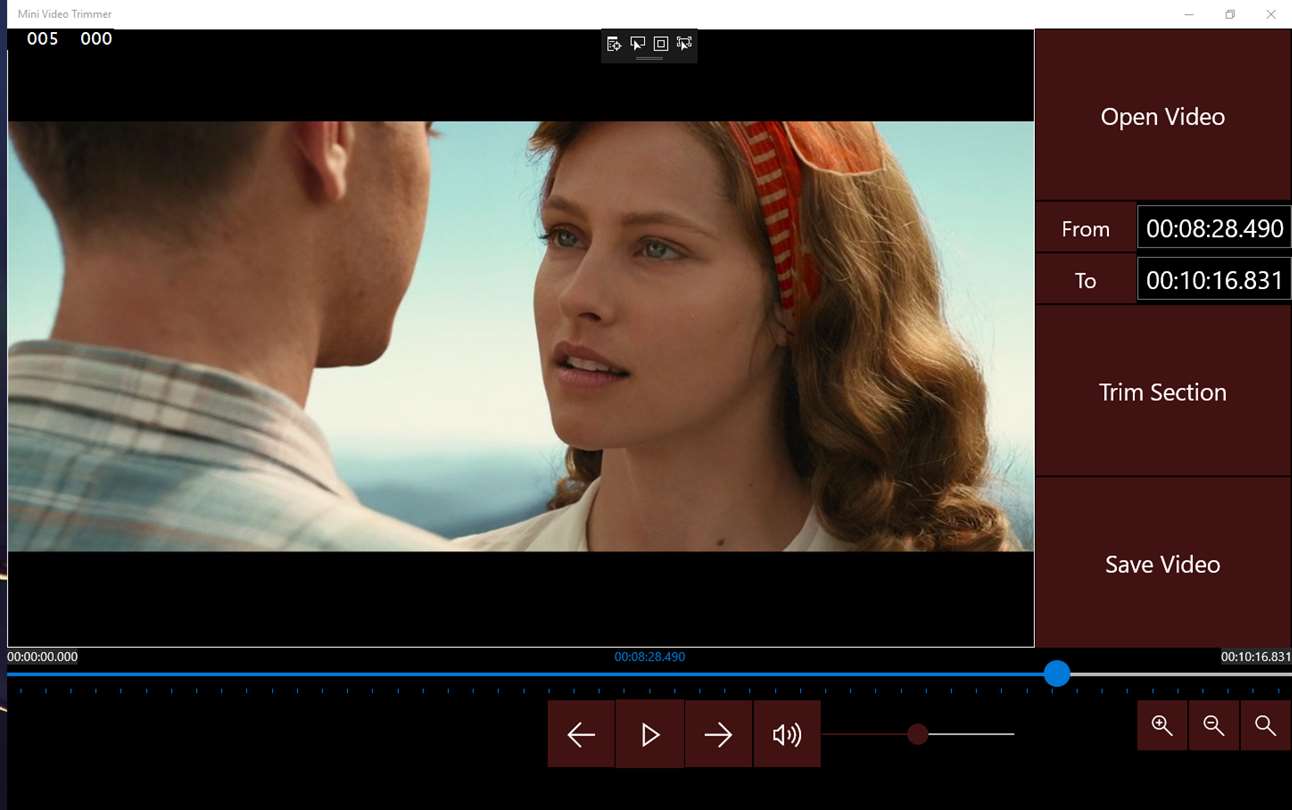
Task: Click the To label
Action: coord(1086,281)
